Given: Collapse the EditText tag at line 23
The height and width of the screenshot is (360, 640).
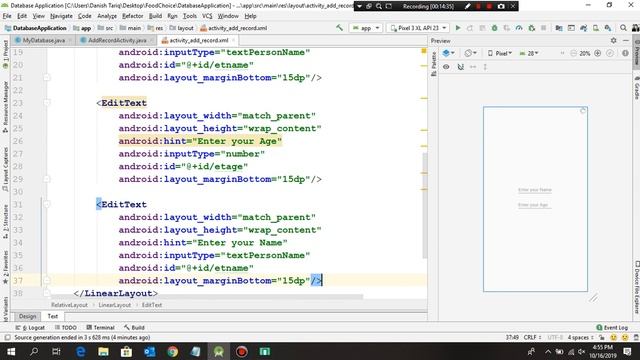Looking at the screenshot, I should [x=47, y=103].
